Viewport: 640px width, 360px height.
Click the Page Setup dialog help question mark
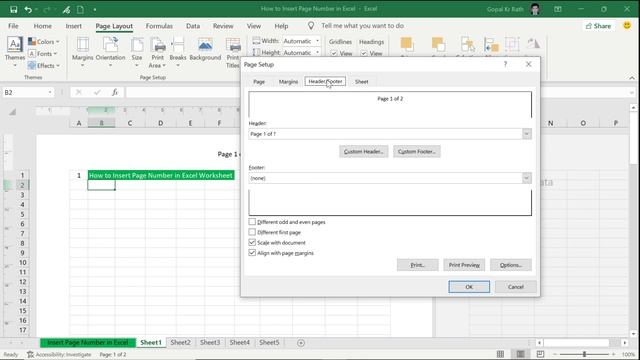click(x=505, y=64)
